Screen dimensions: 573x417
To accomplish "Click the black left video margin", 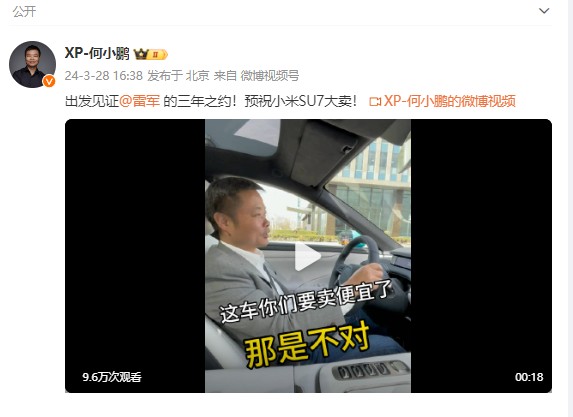I will click(135, 256).
